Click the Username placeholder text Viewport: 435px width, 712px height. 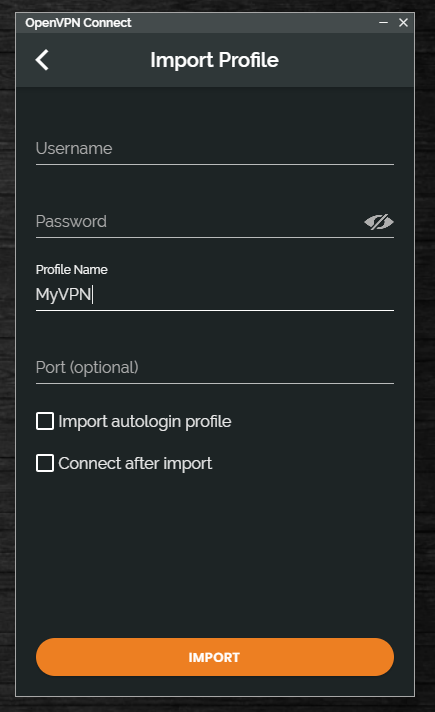74,148
